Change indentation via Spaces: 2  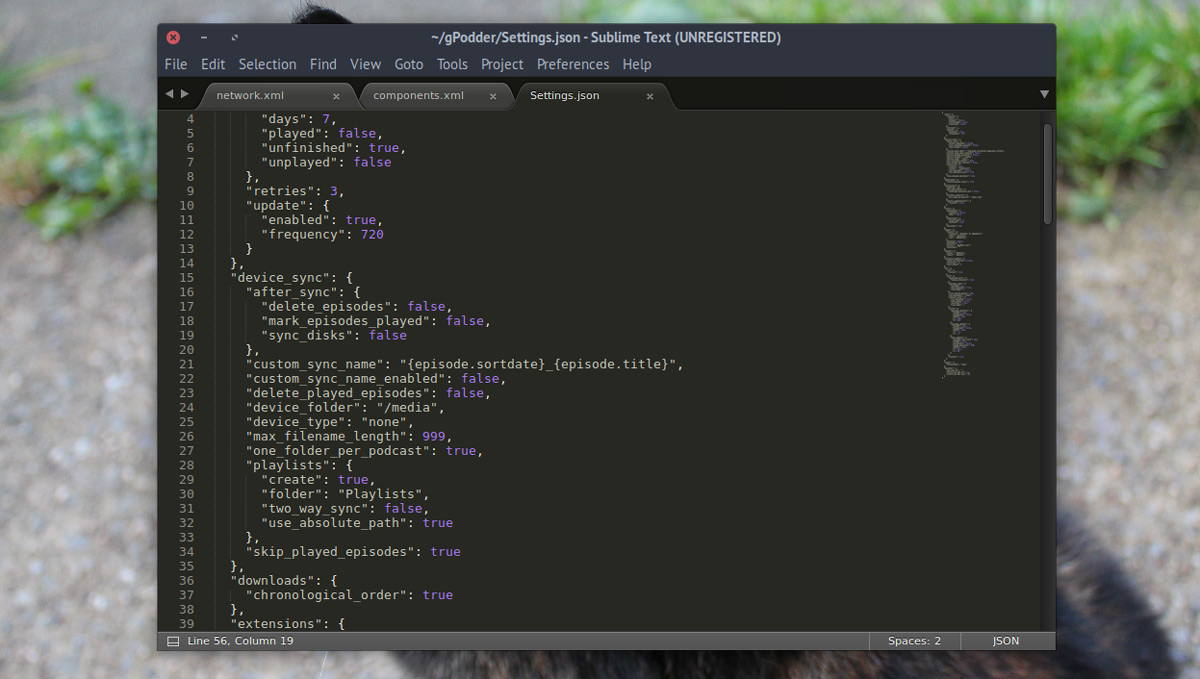(914, 641)
